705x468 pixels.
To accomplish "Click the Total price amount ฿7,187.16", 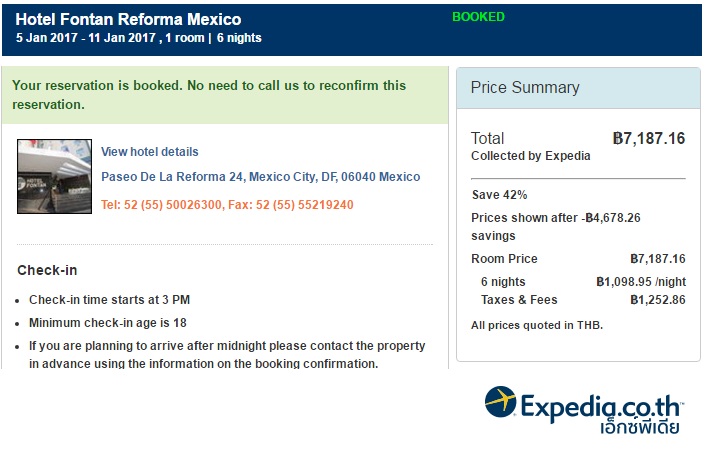I will [x=648, y=139].
